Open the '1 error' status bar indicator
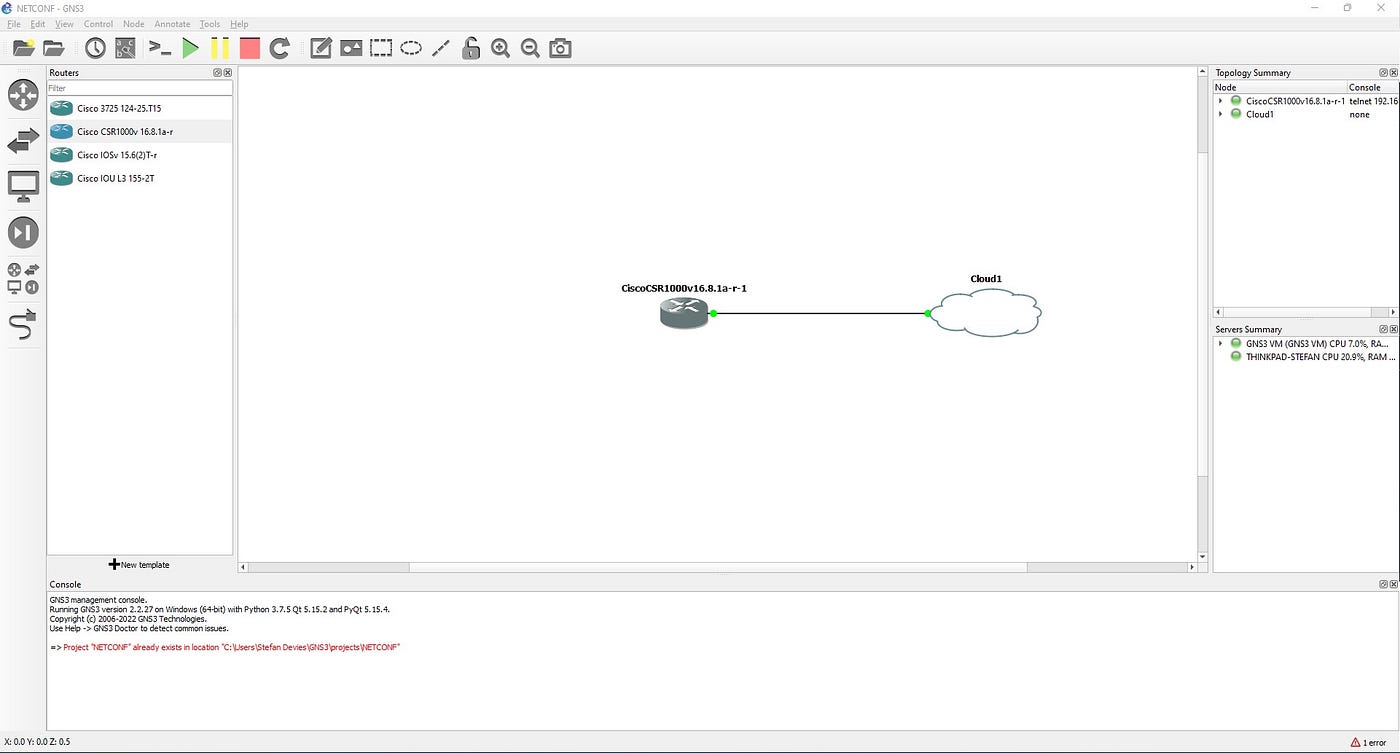 [1371, 742]
